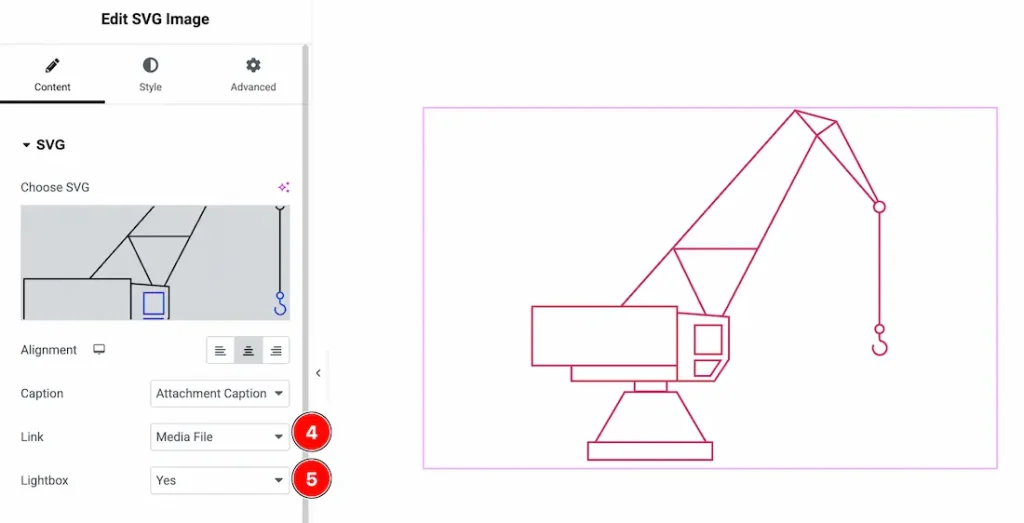Open the Advanced tab via its gear icon
Image resolution: width=1024 pixels, height=523 pixels.
click(253, 74)
